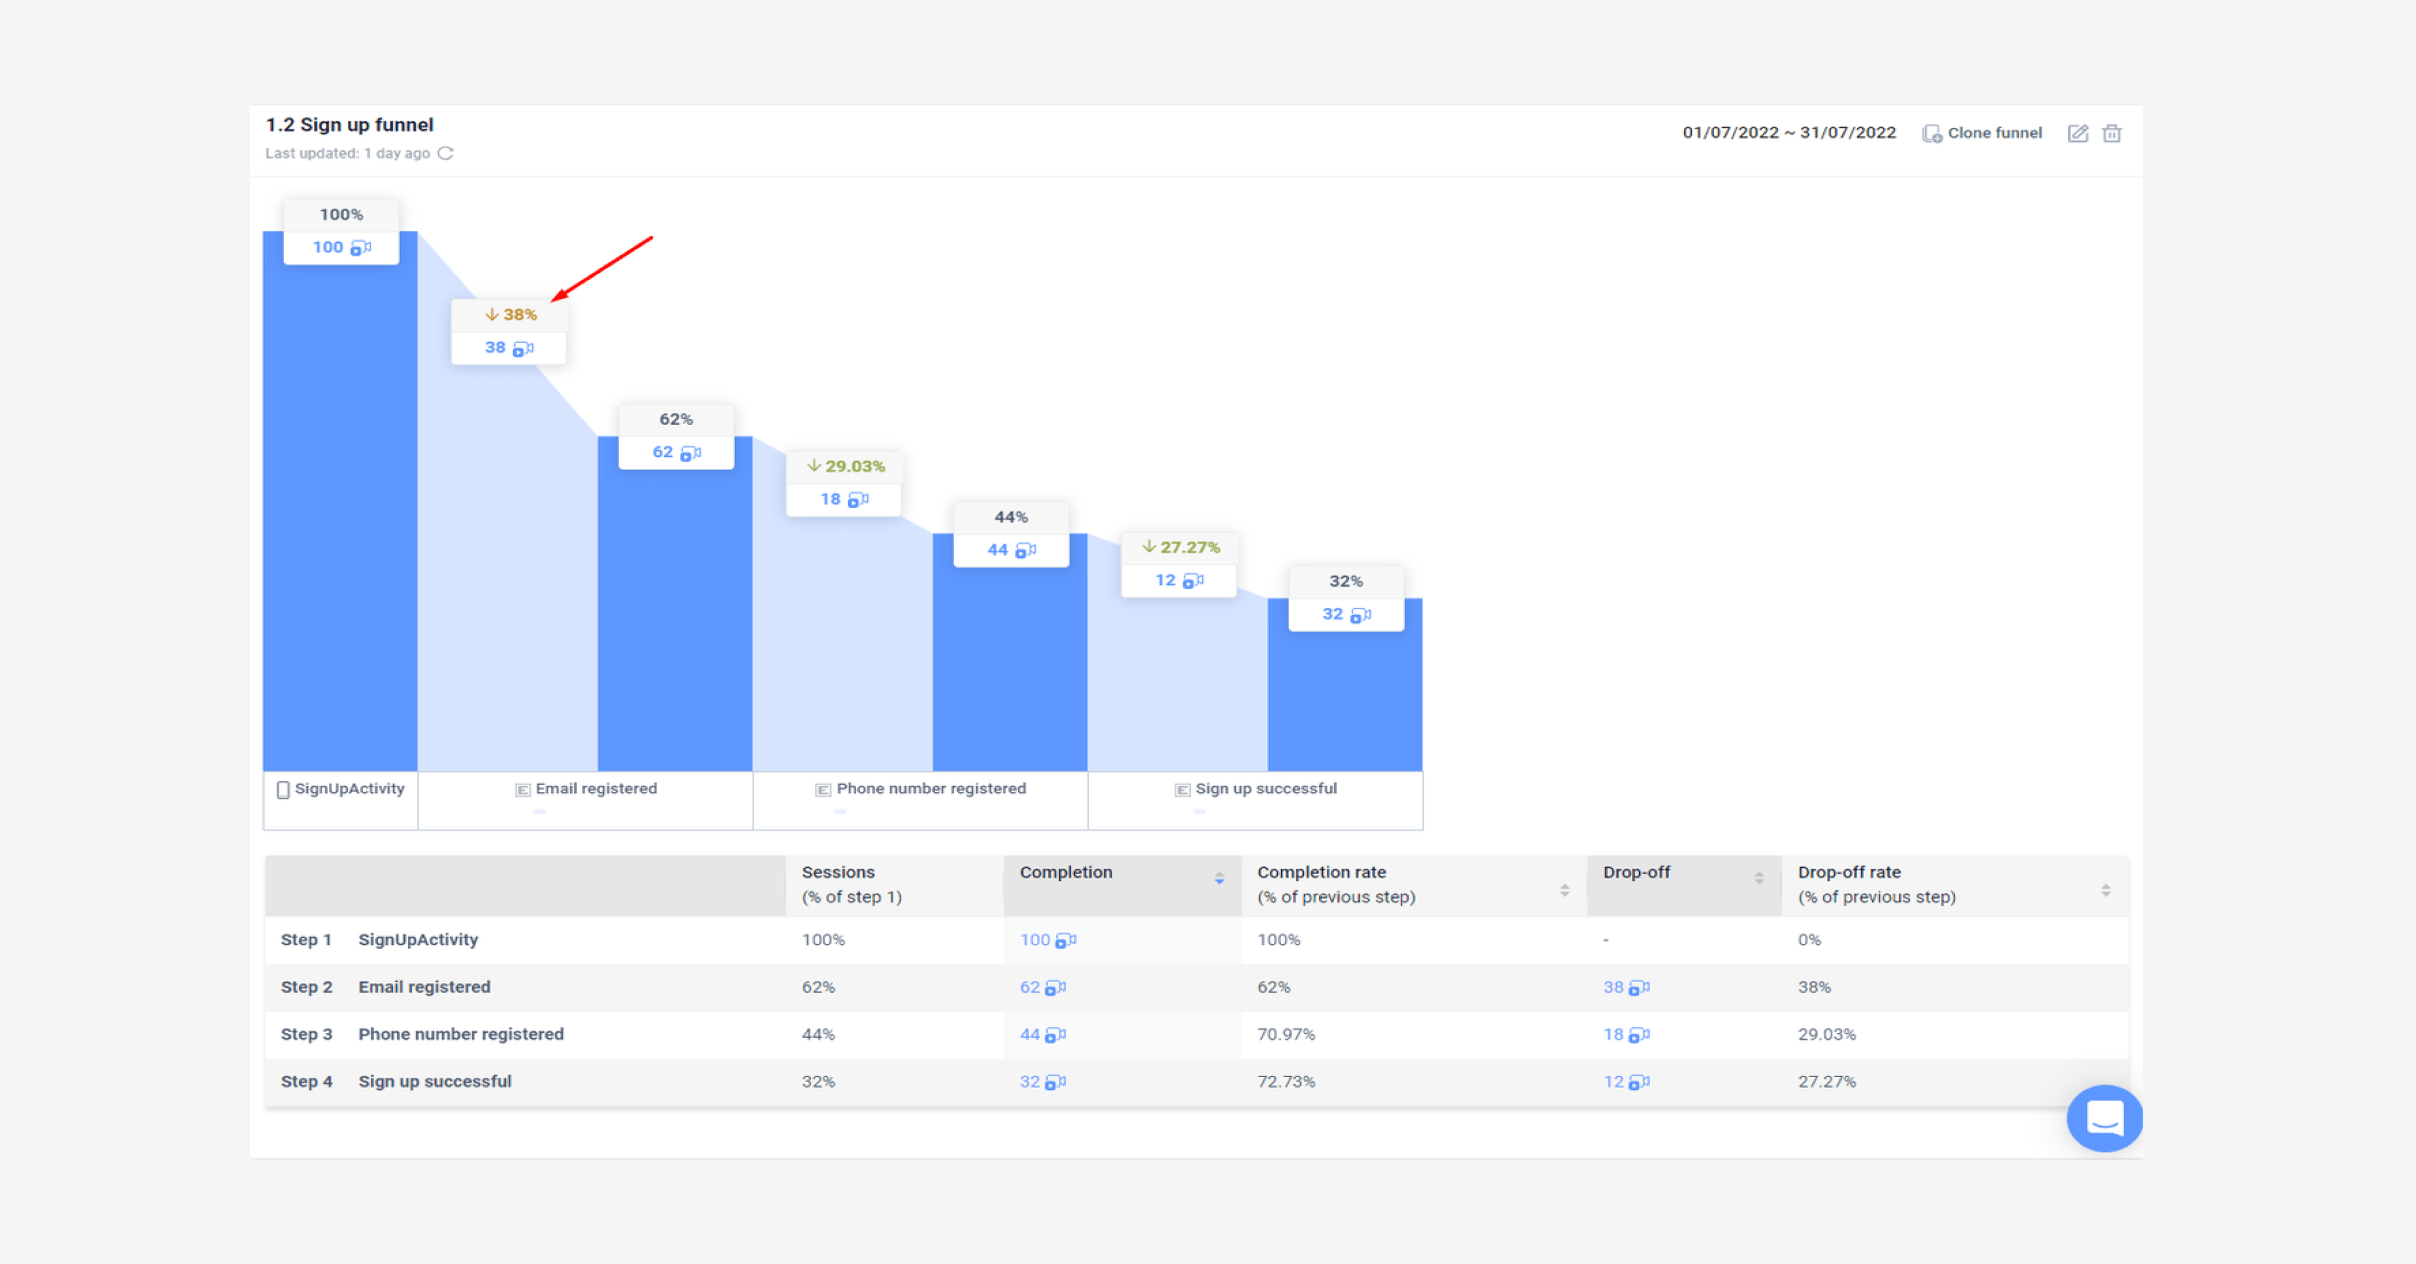The image size is (2416, 1264).
Task: Sort by Drop-off column
Action: click(1758, 878)
